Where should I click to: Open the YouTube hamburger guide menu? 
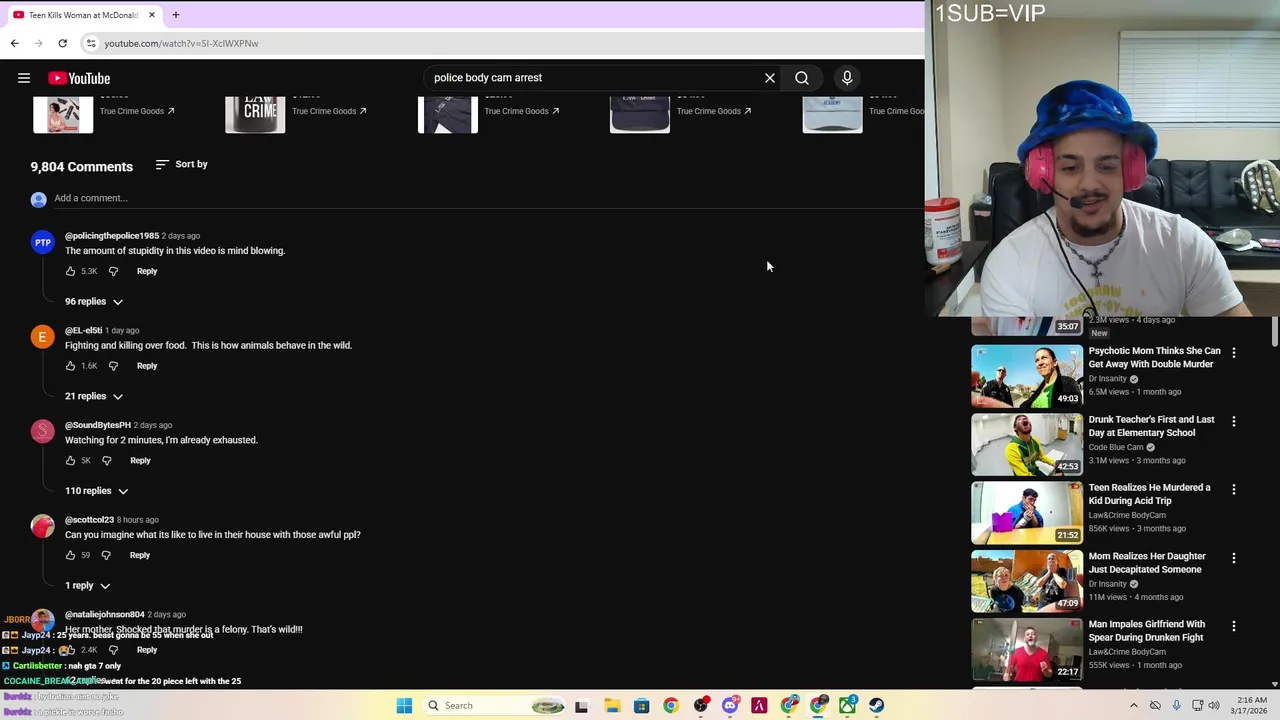point(24,78)
